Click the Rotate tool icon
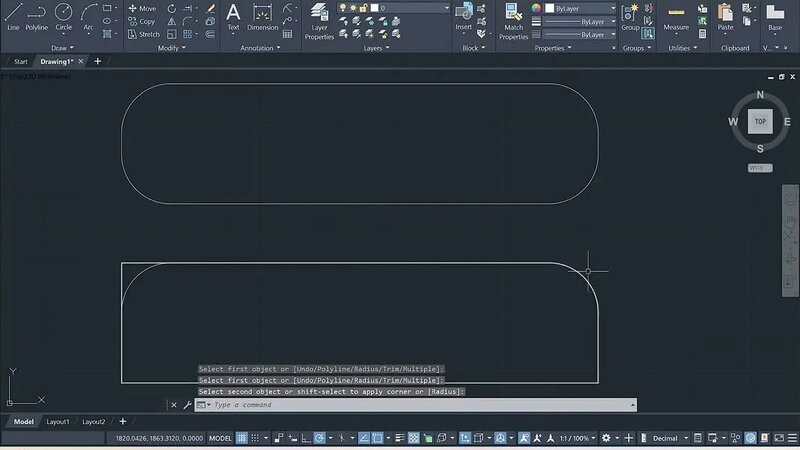Image resolution: width=800 pixels, height=450 pixels. point(172,8)
